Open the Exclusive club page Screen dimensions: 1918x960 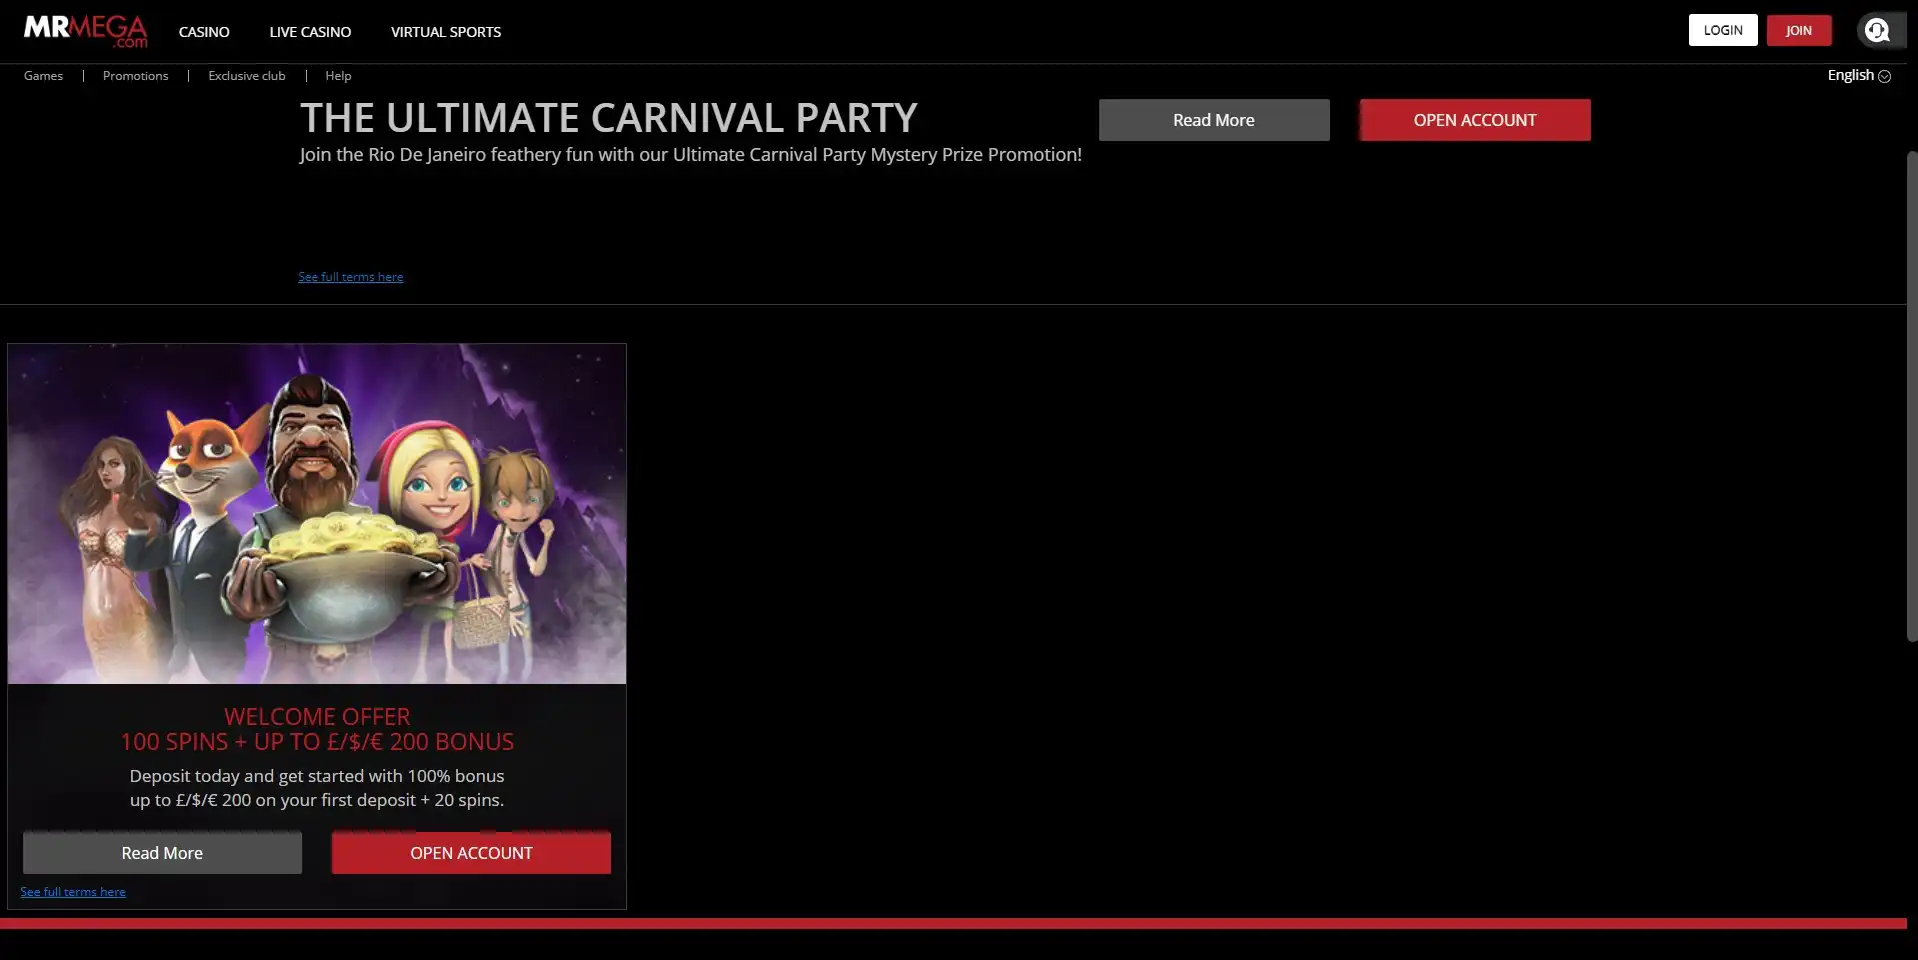click(247, 76)
